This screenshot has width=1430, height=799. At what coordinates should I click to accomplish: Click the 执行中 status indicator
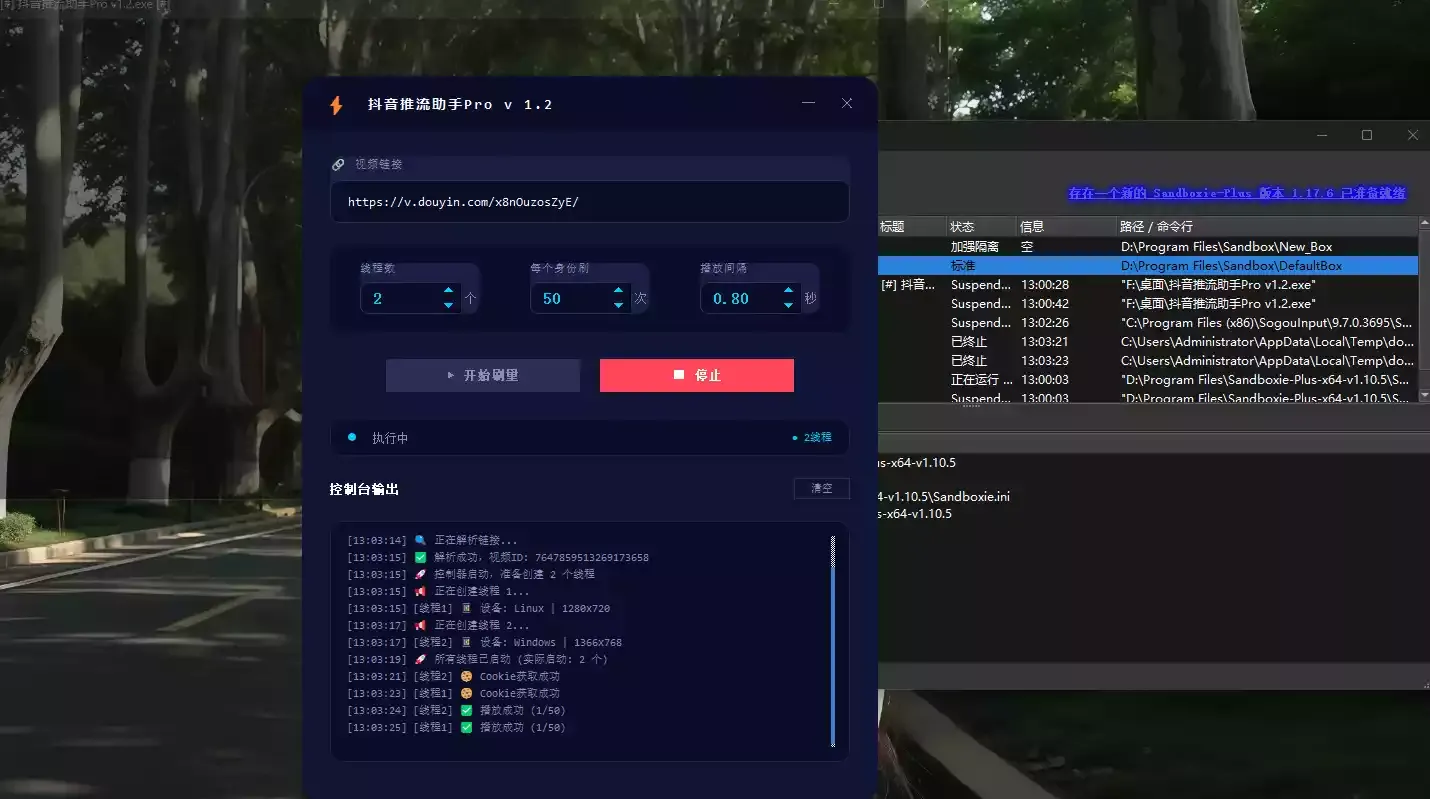(x=379, y=438)
